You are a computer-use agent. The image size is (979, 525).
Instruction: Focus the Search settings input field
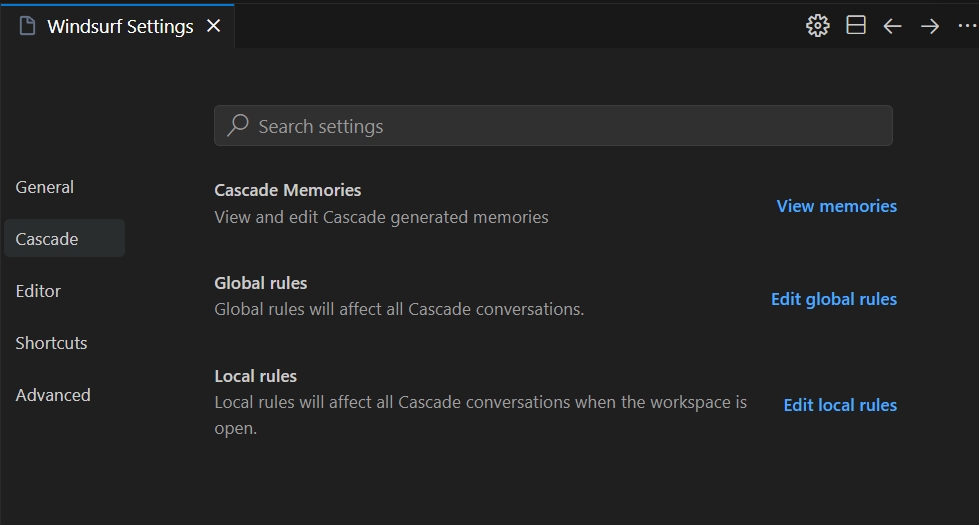coord(560,126)
